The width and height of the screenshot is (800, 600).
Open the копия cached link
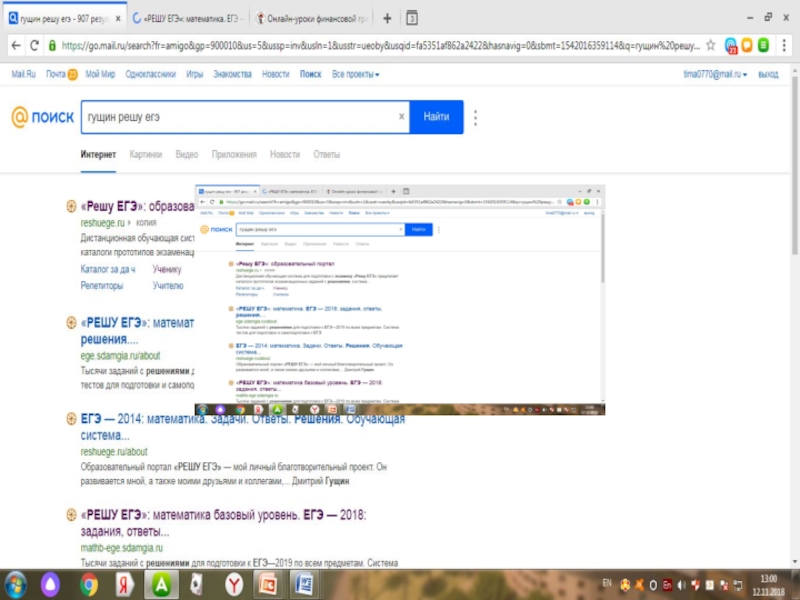[x=146, y=222]
